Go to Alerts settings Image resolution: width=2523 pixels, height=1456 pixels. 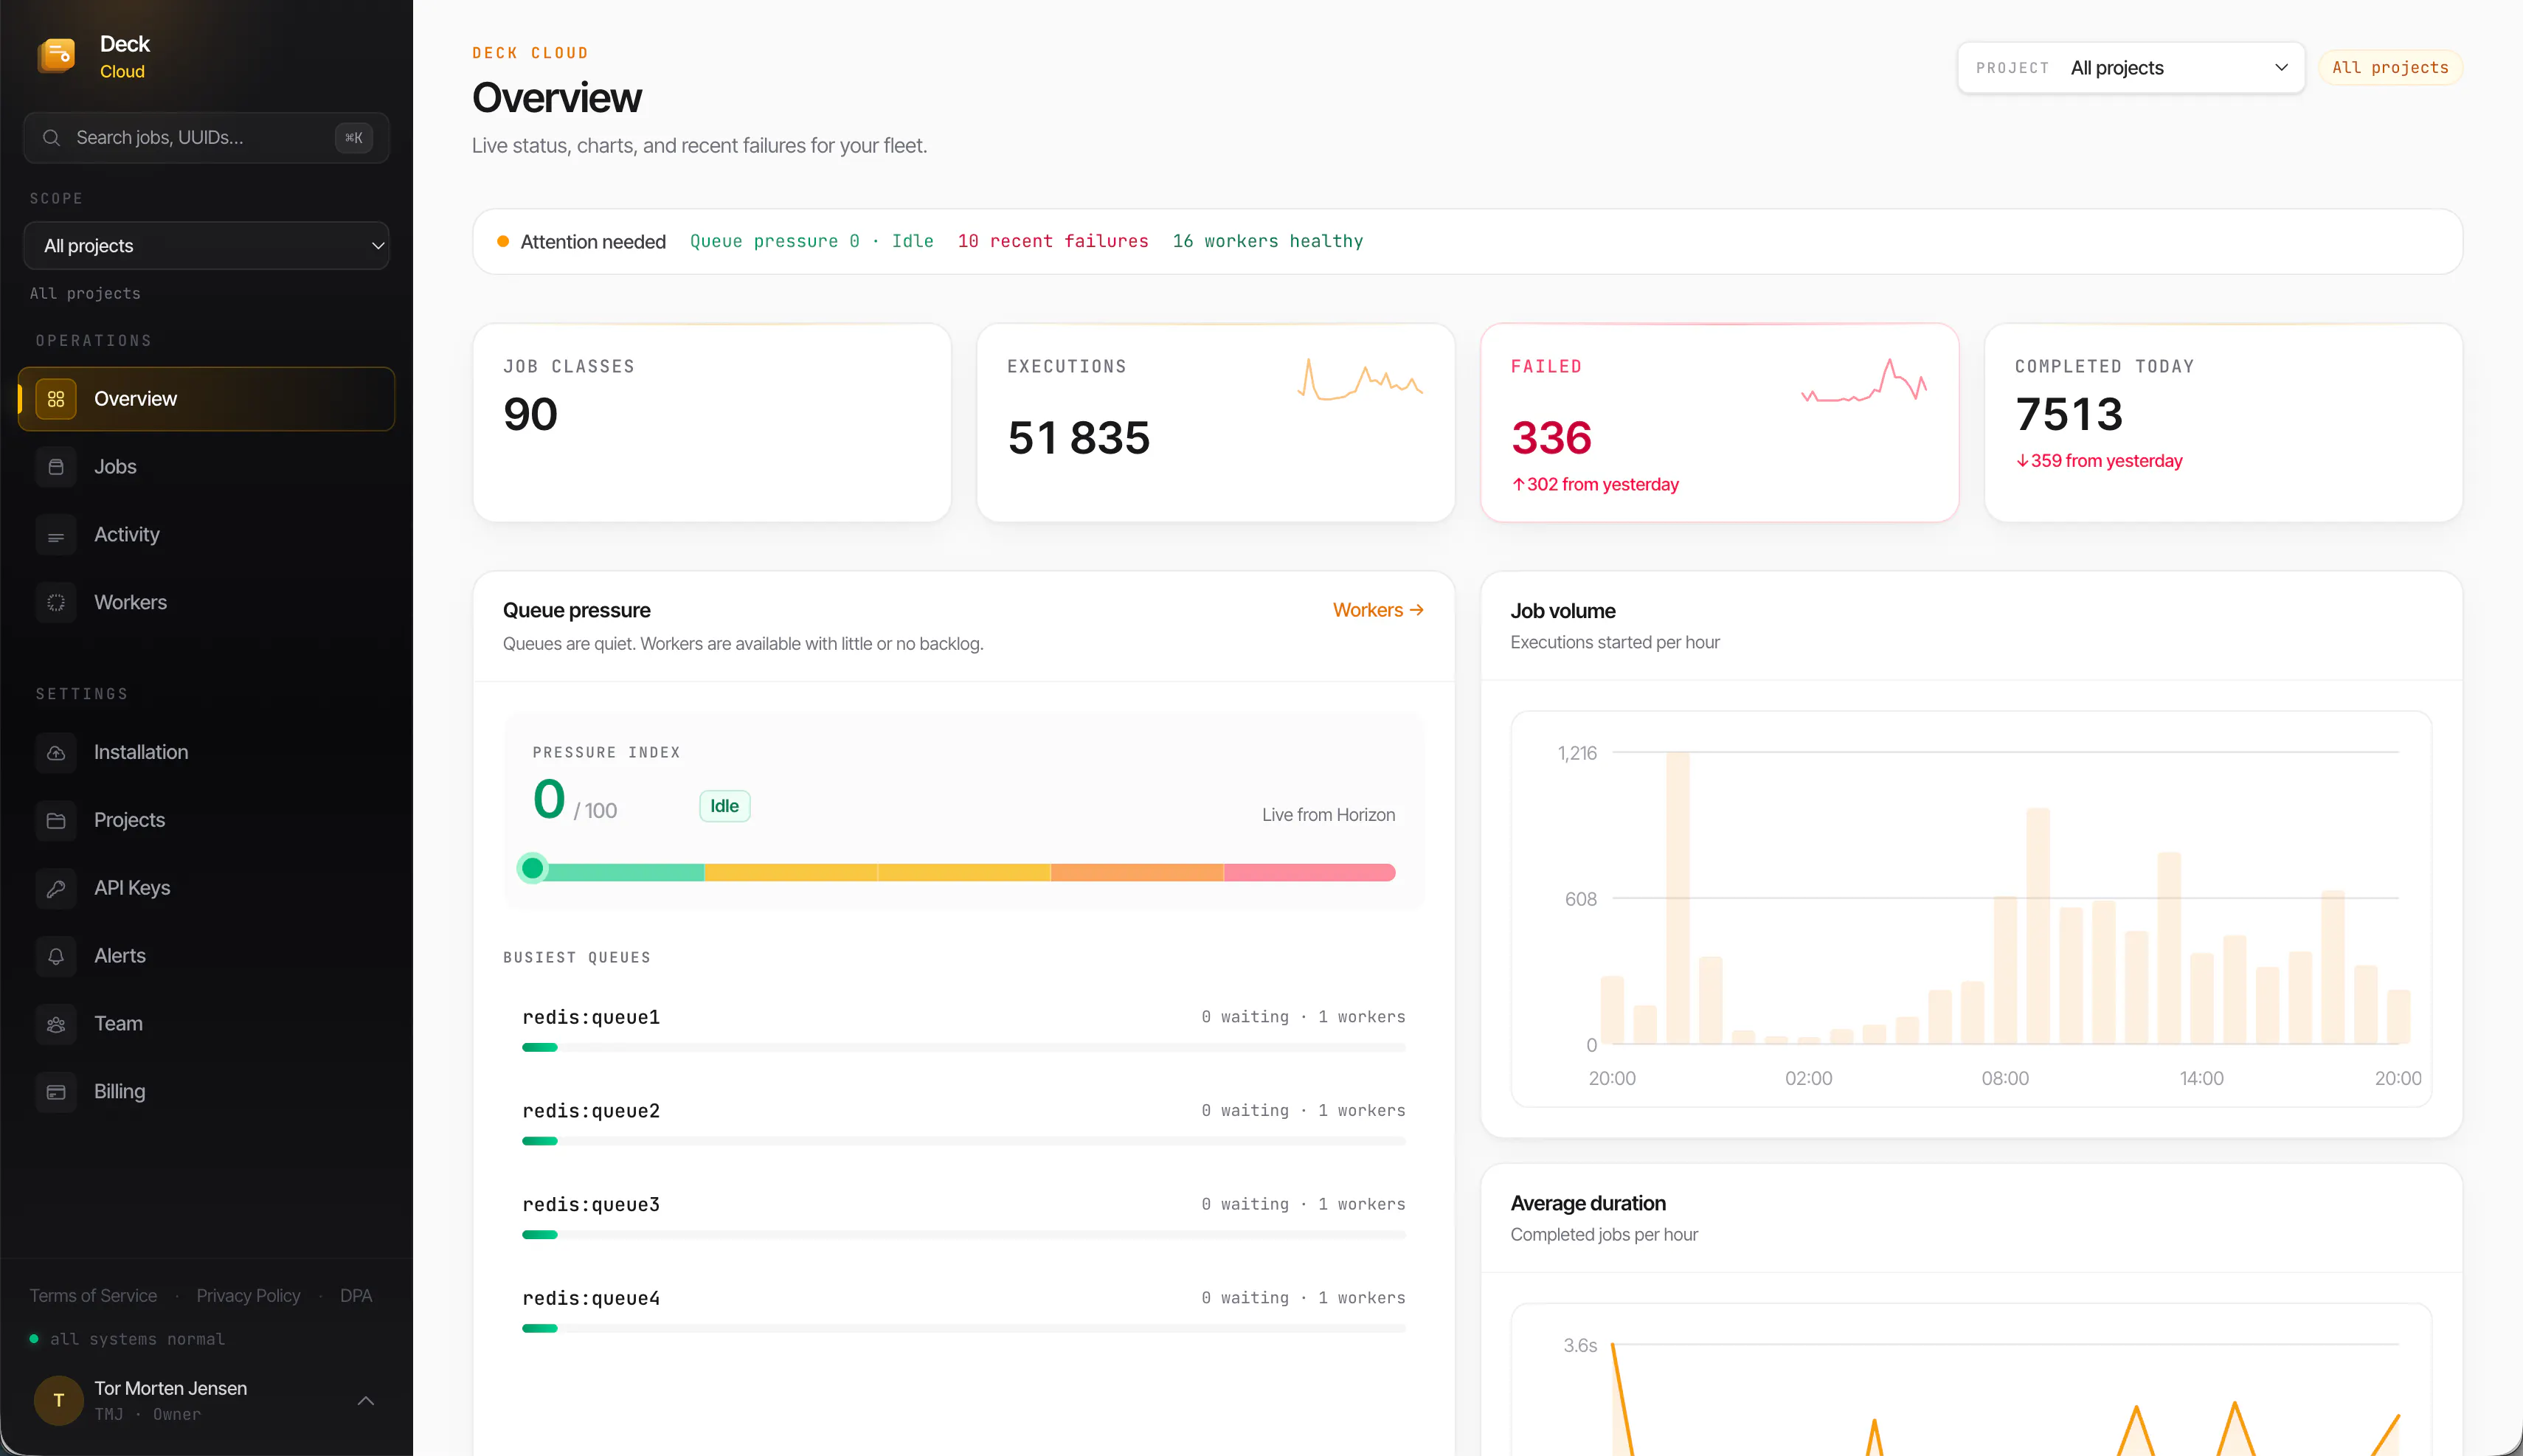coord(207,956)
